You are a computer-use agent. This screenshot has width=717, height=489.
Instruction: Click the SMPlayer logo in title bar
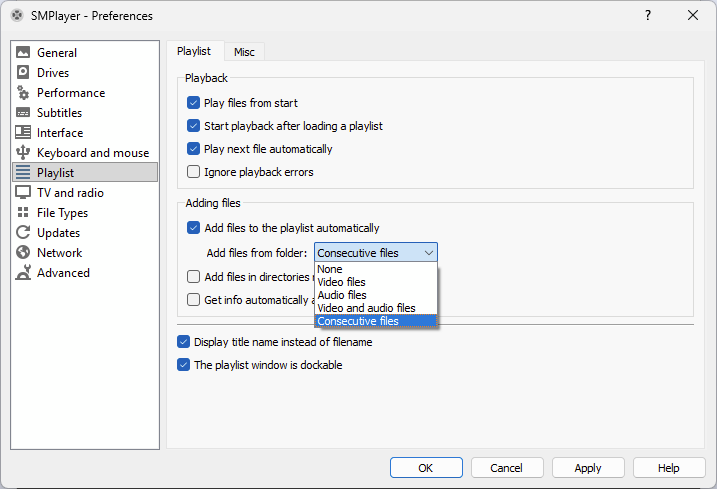17,16
